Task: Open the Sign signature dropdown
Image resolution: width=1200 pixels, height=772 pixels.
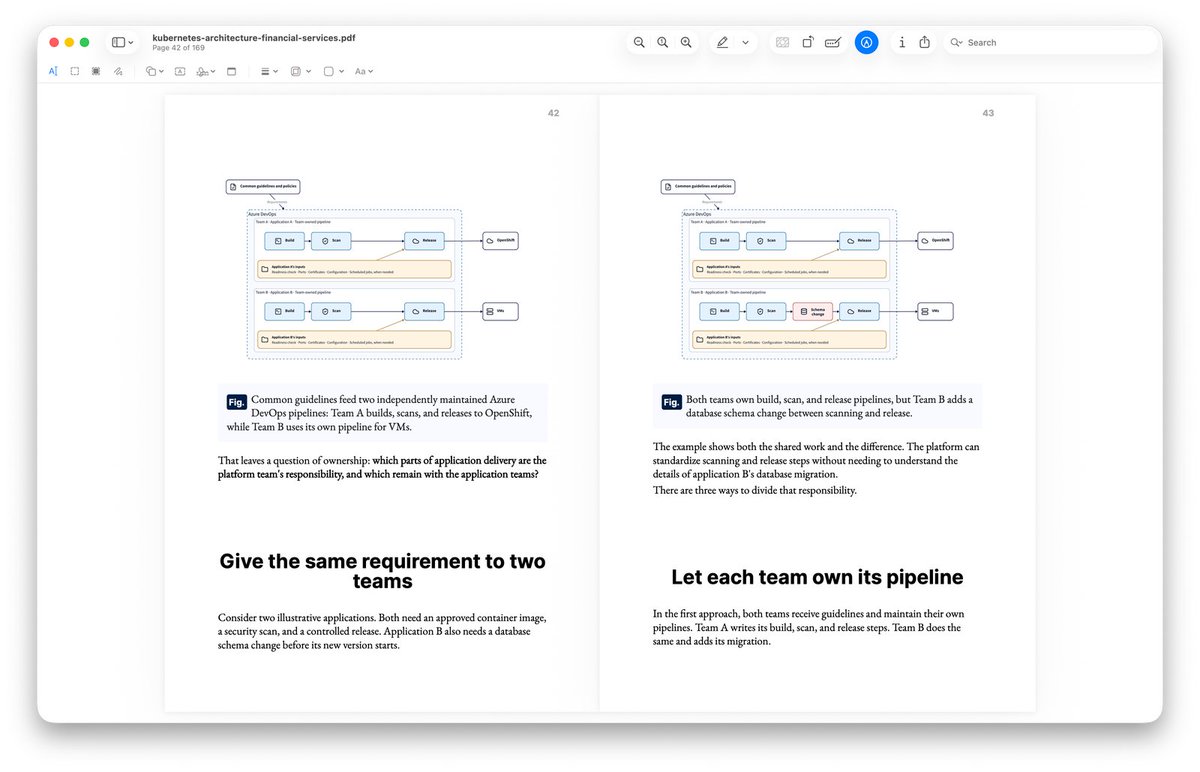Action: [206, 71]
